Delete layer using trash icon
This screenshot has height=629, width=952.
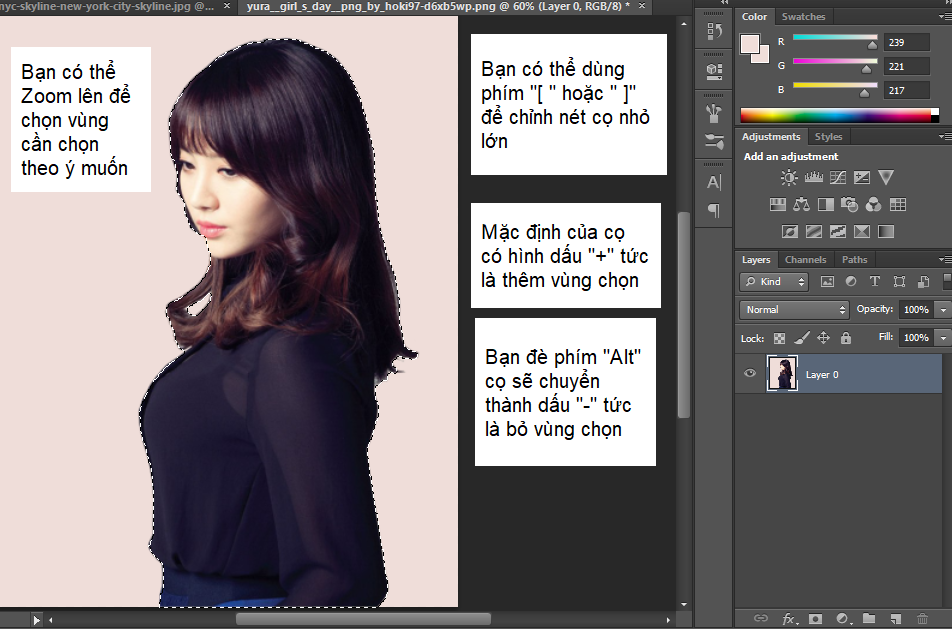(x=922, y=618)
